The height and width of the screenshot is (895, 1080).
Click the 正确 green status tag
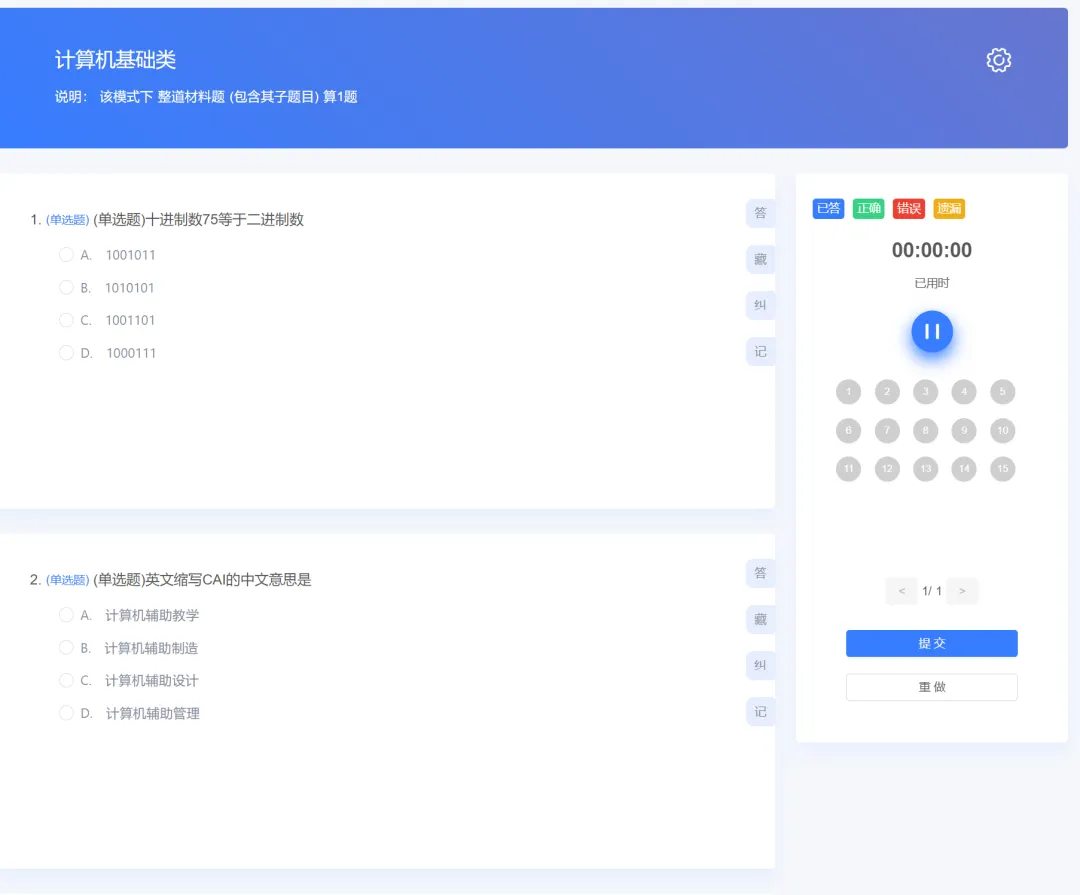[x=868, y=209]
